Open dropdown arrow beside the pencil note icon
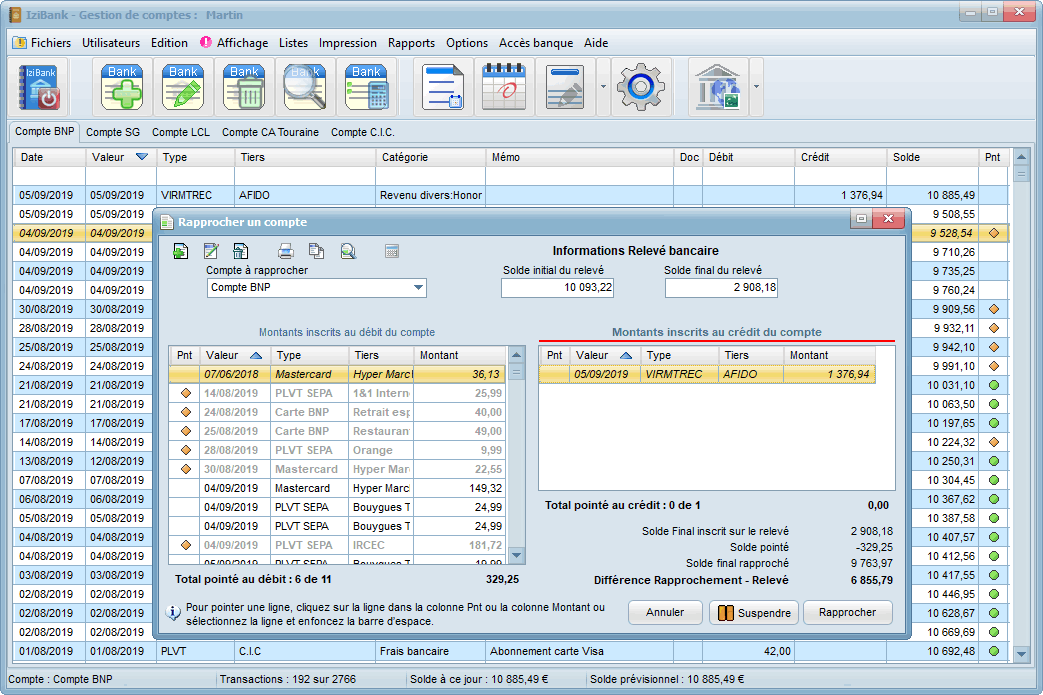 (602, 87)
